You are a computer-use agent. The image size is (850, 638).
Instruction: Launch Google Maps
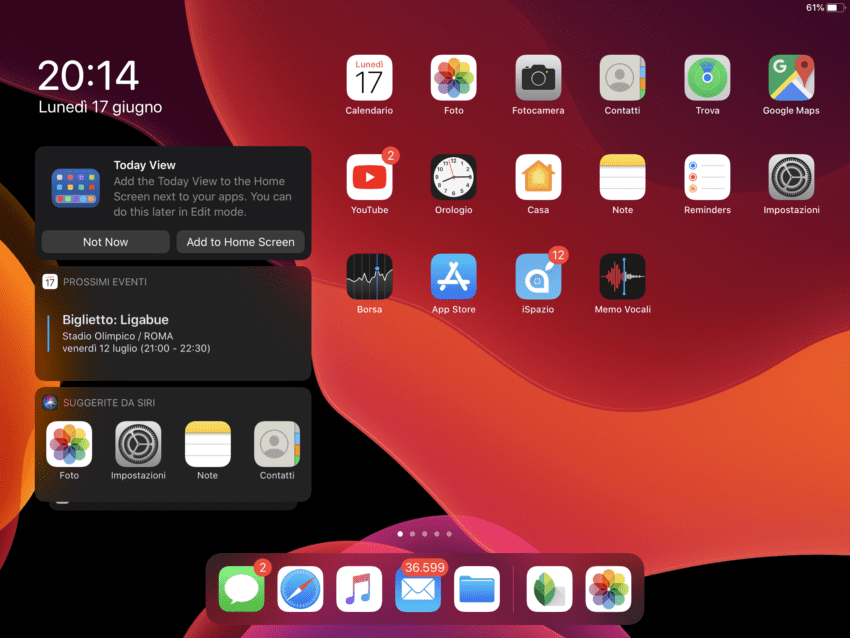[x=791, y=78]
